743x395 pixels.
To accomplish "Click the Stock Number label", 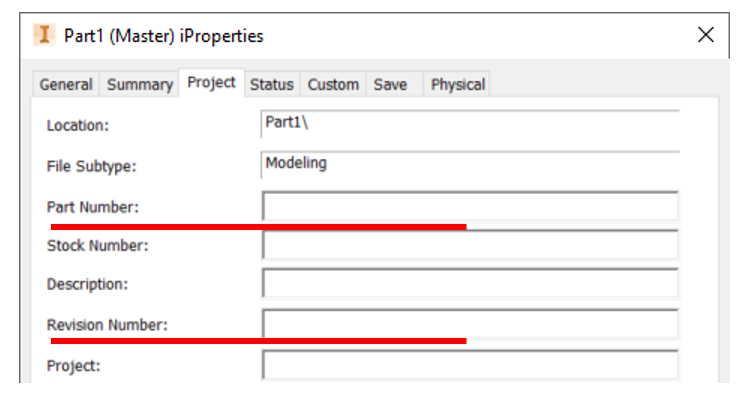I will tap(98, 246).
